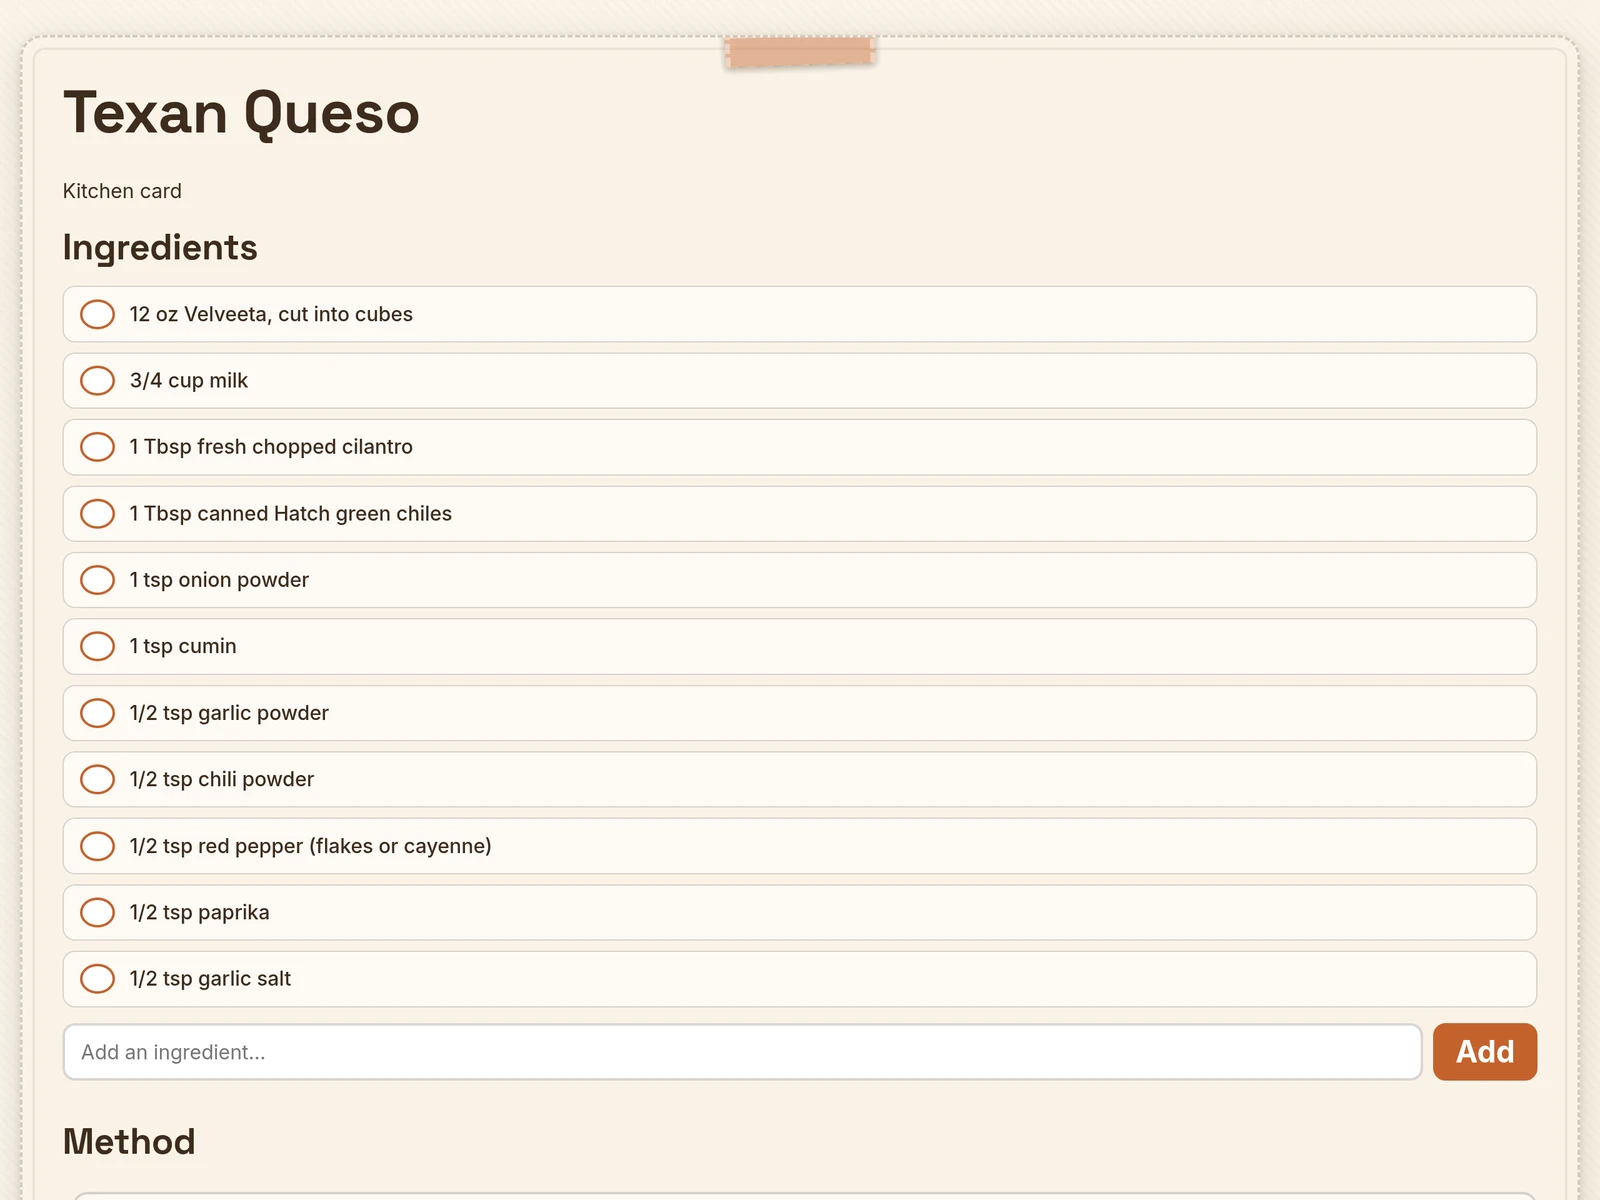
Task: Click the Add button
Action: pos(1485,1052)
